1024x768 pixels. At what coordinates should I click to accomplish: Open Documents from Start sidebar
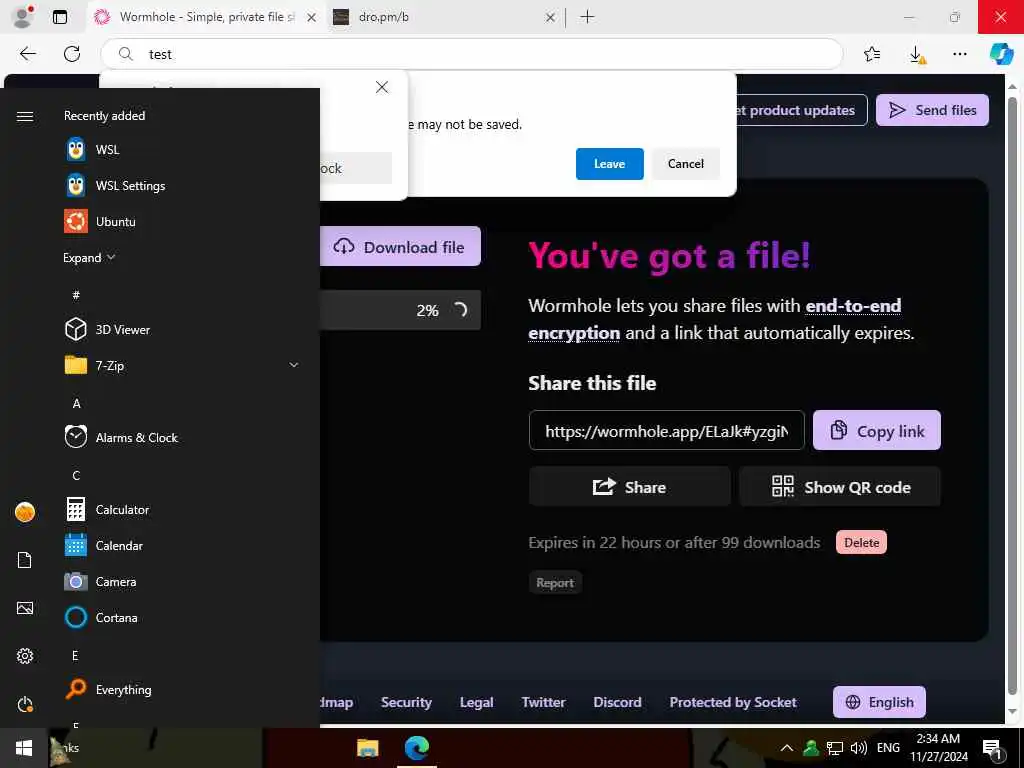pos(25,560)
